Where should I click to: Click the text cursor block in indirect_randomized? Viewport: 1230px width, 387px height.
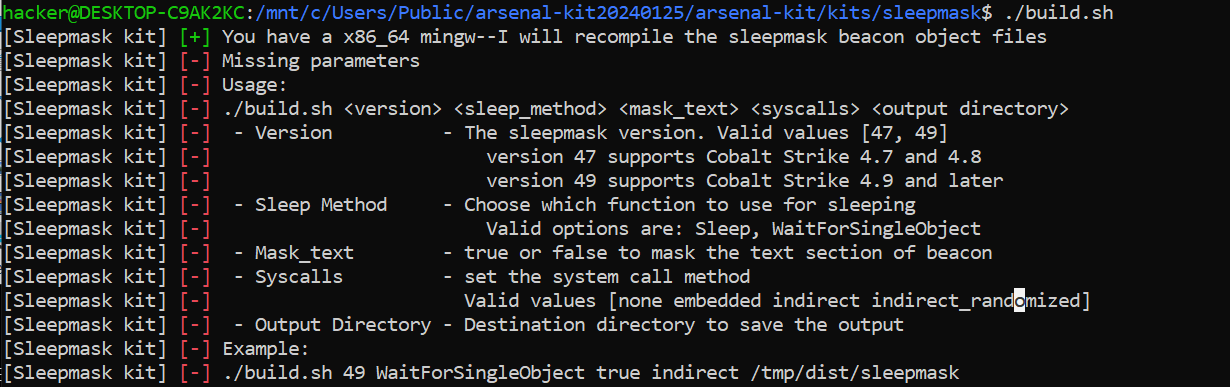(x=1019, y=300)
